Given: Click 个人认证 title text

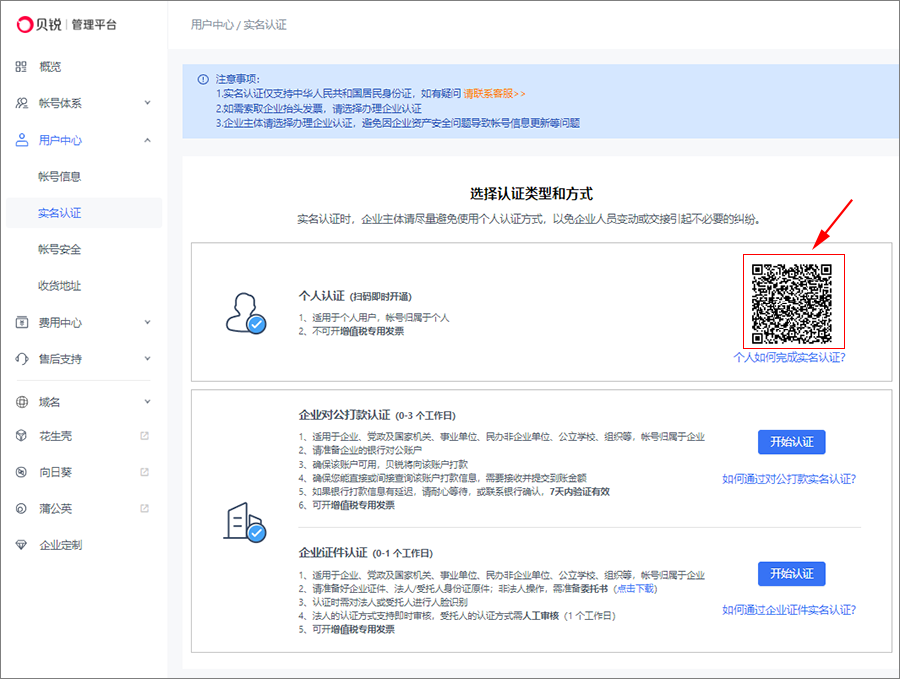Looking at the screenshot, I should (x=321, y=296).
